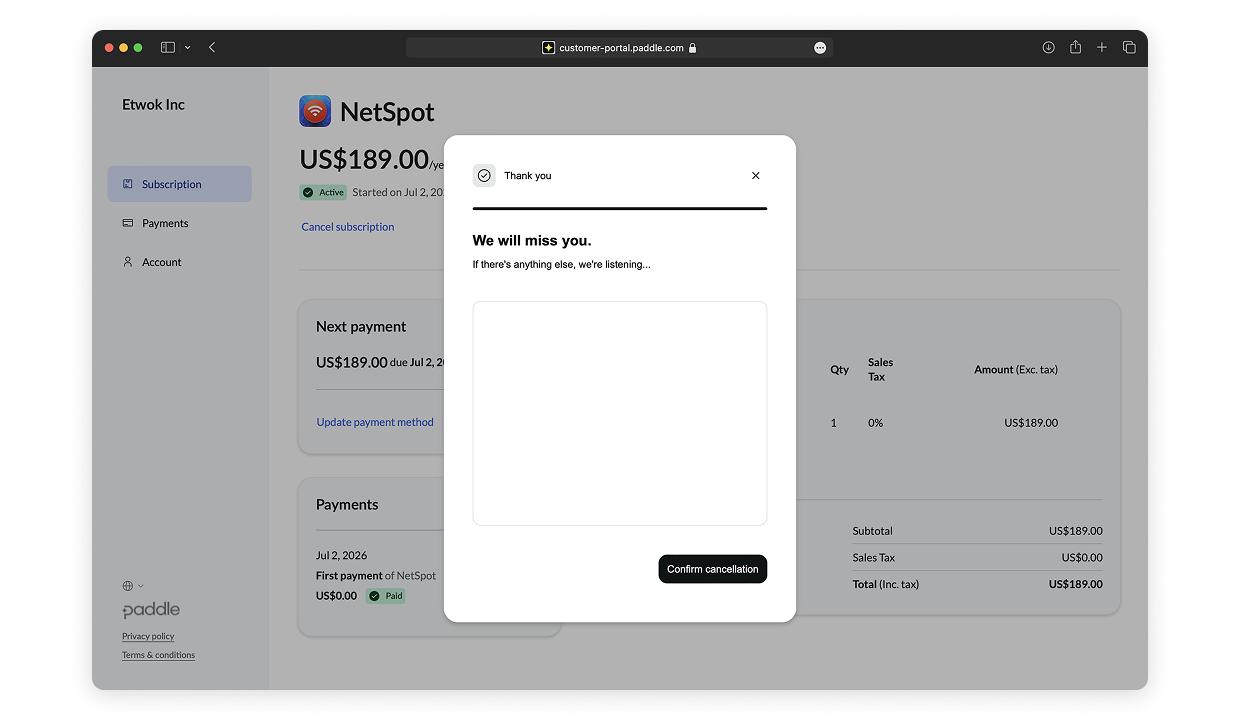The height and width of the screenshot is (720, 1240).
Task: Click the Qty column header
Action: [x=839, y=369]
